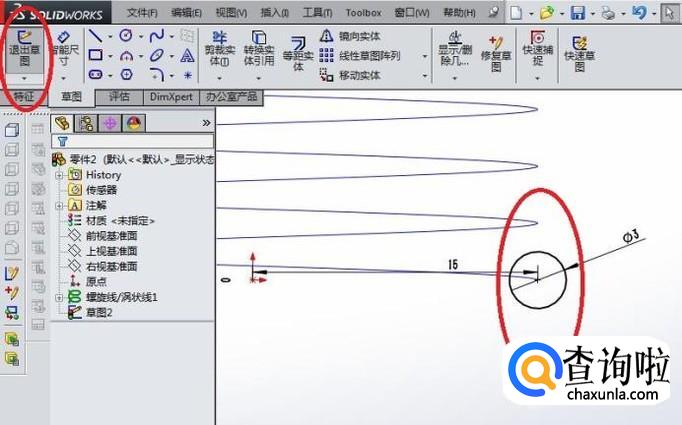
Task: Select Front Plane (前视基准面) in tree
Action: click(103, 236)
